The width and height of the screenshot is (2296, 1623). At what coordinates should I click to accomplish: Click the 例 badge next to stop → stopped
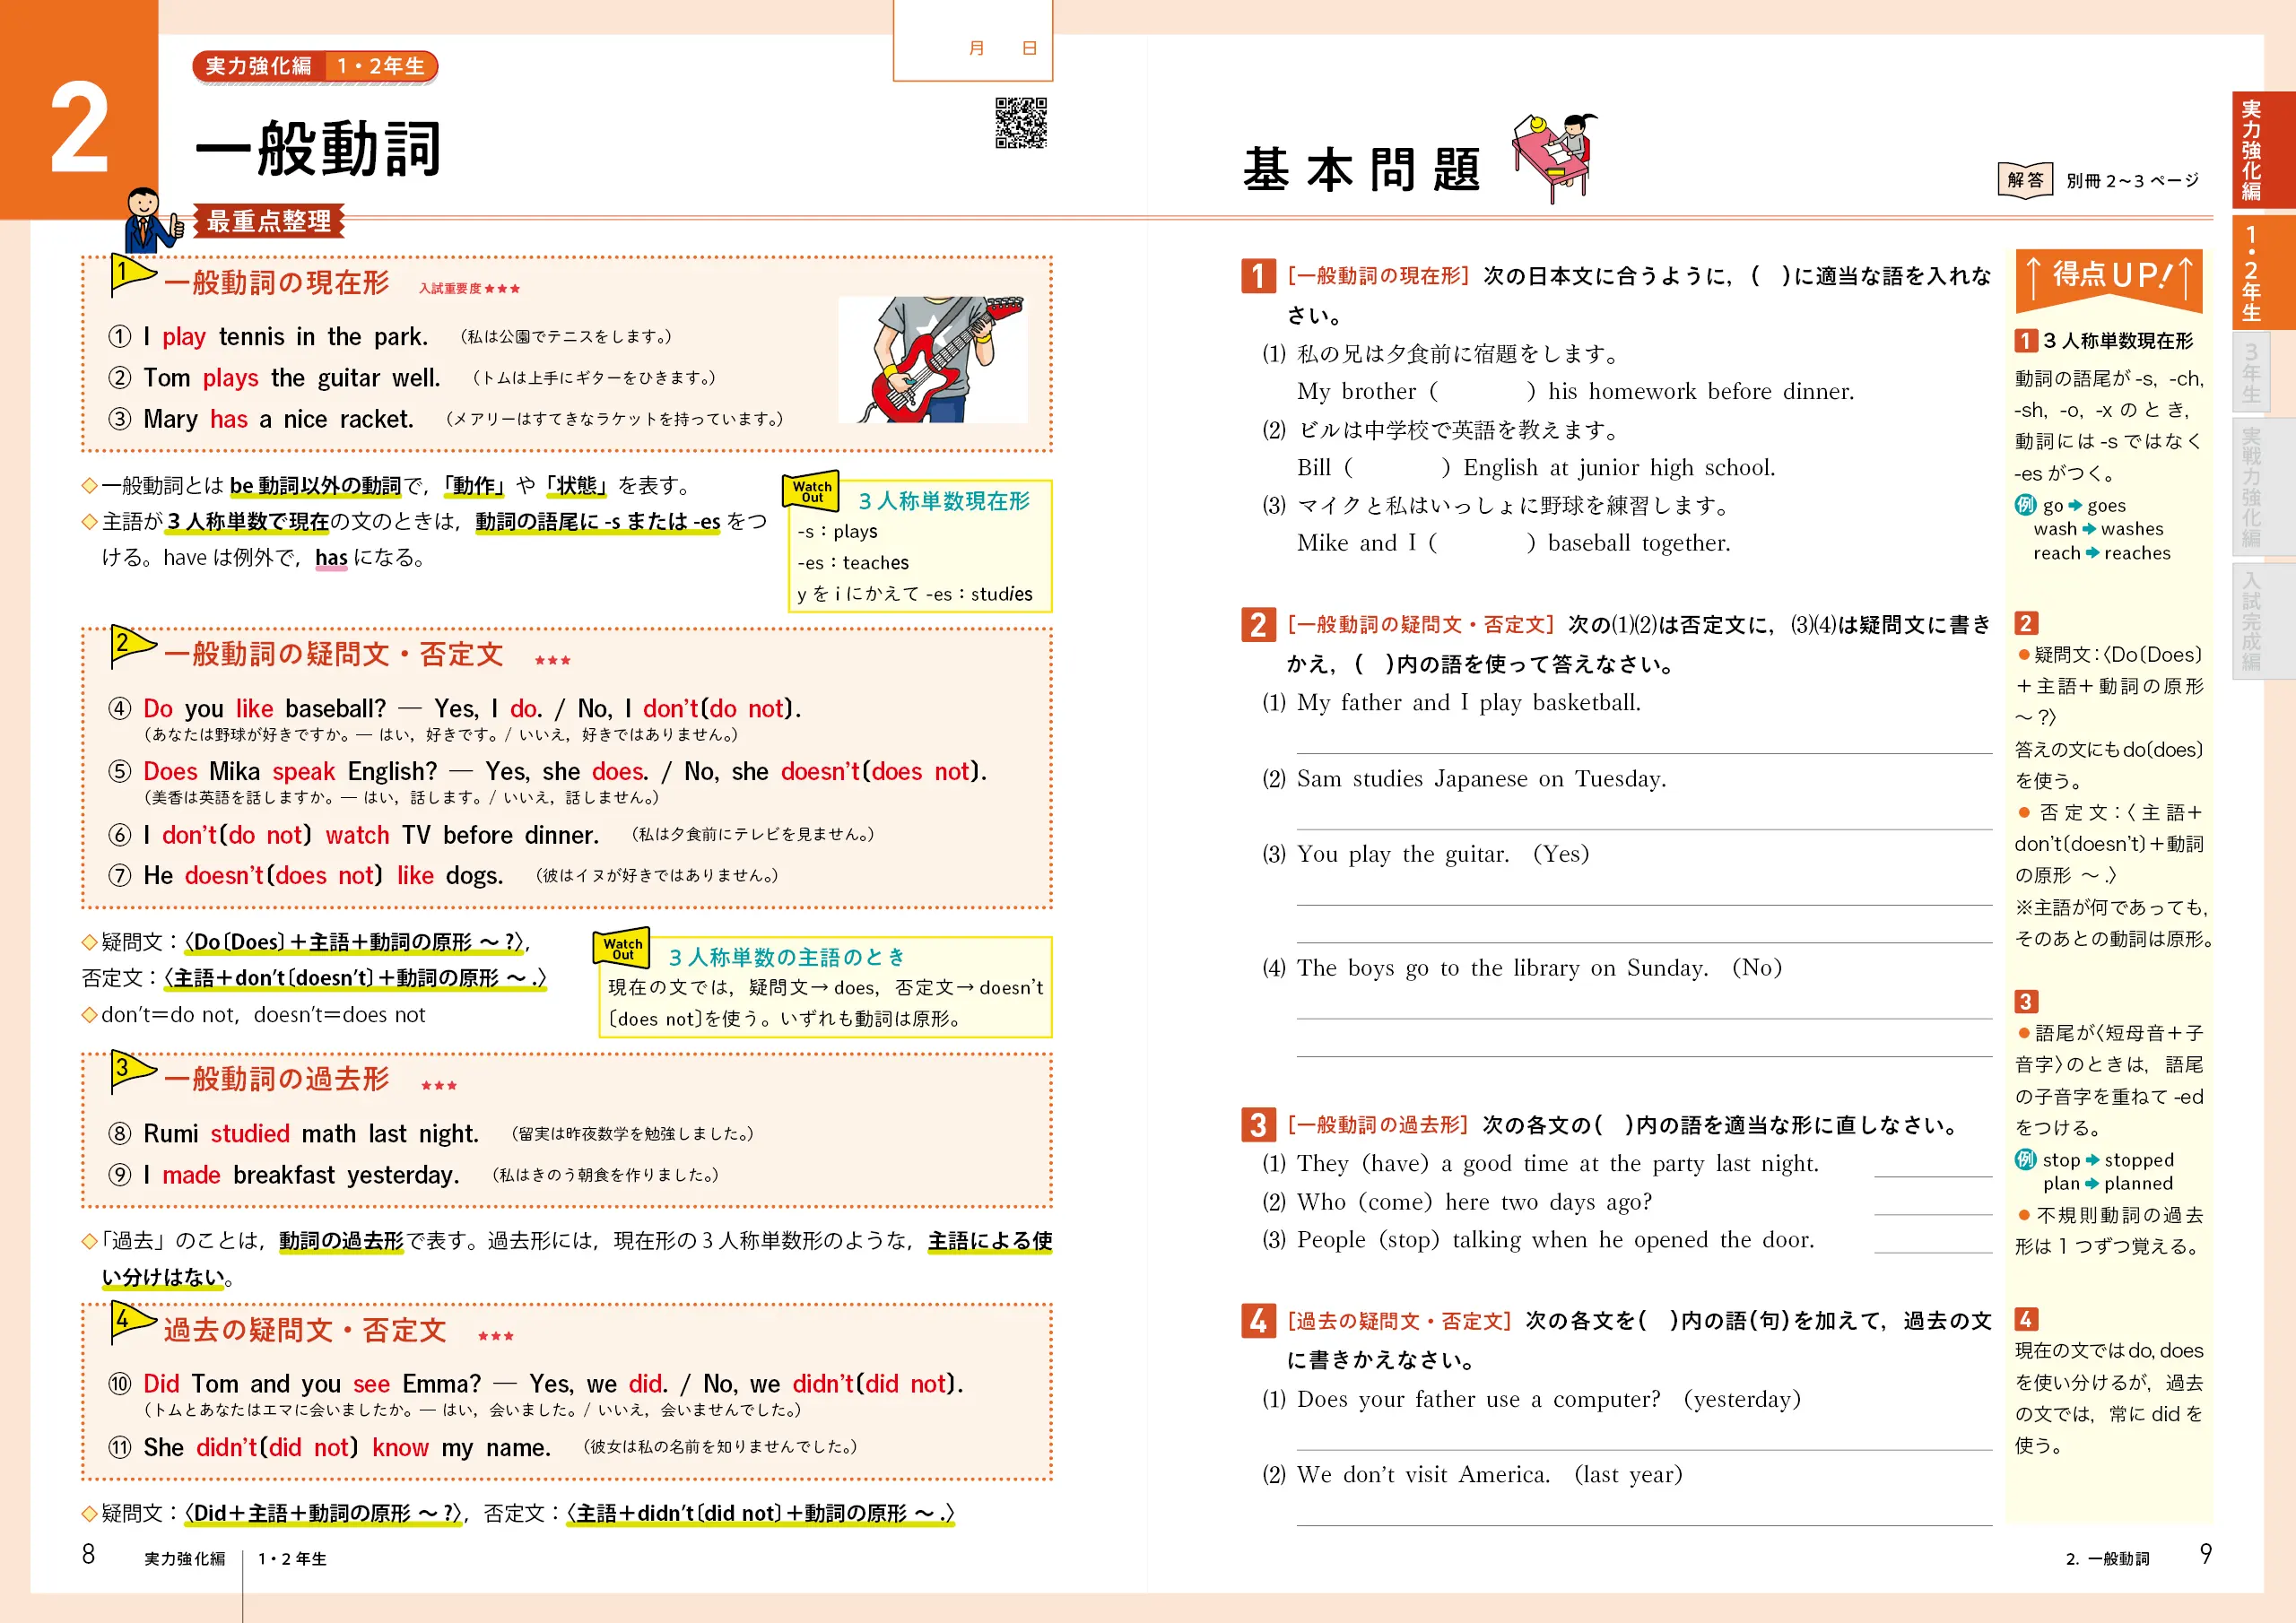point(2025,1159)
